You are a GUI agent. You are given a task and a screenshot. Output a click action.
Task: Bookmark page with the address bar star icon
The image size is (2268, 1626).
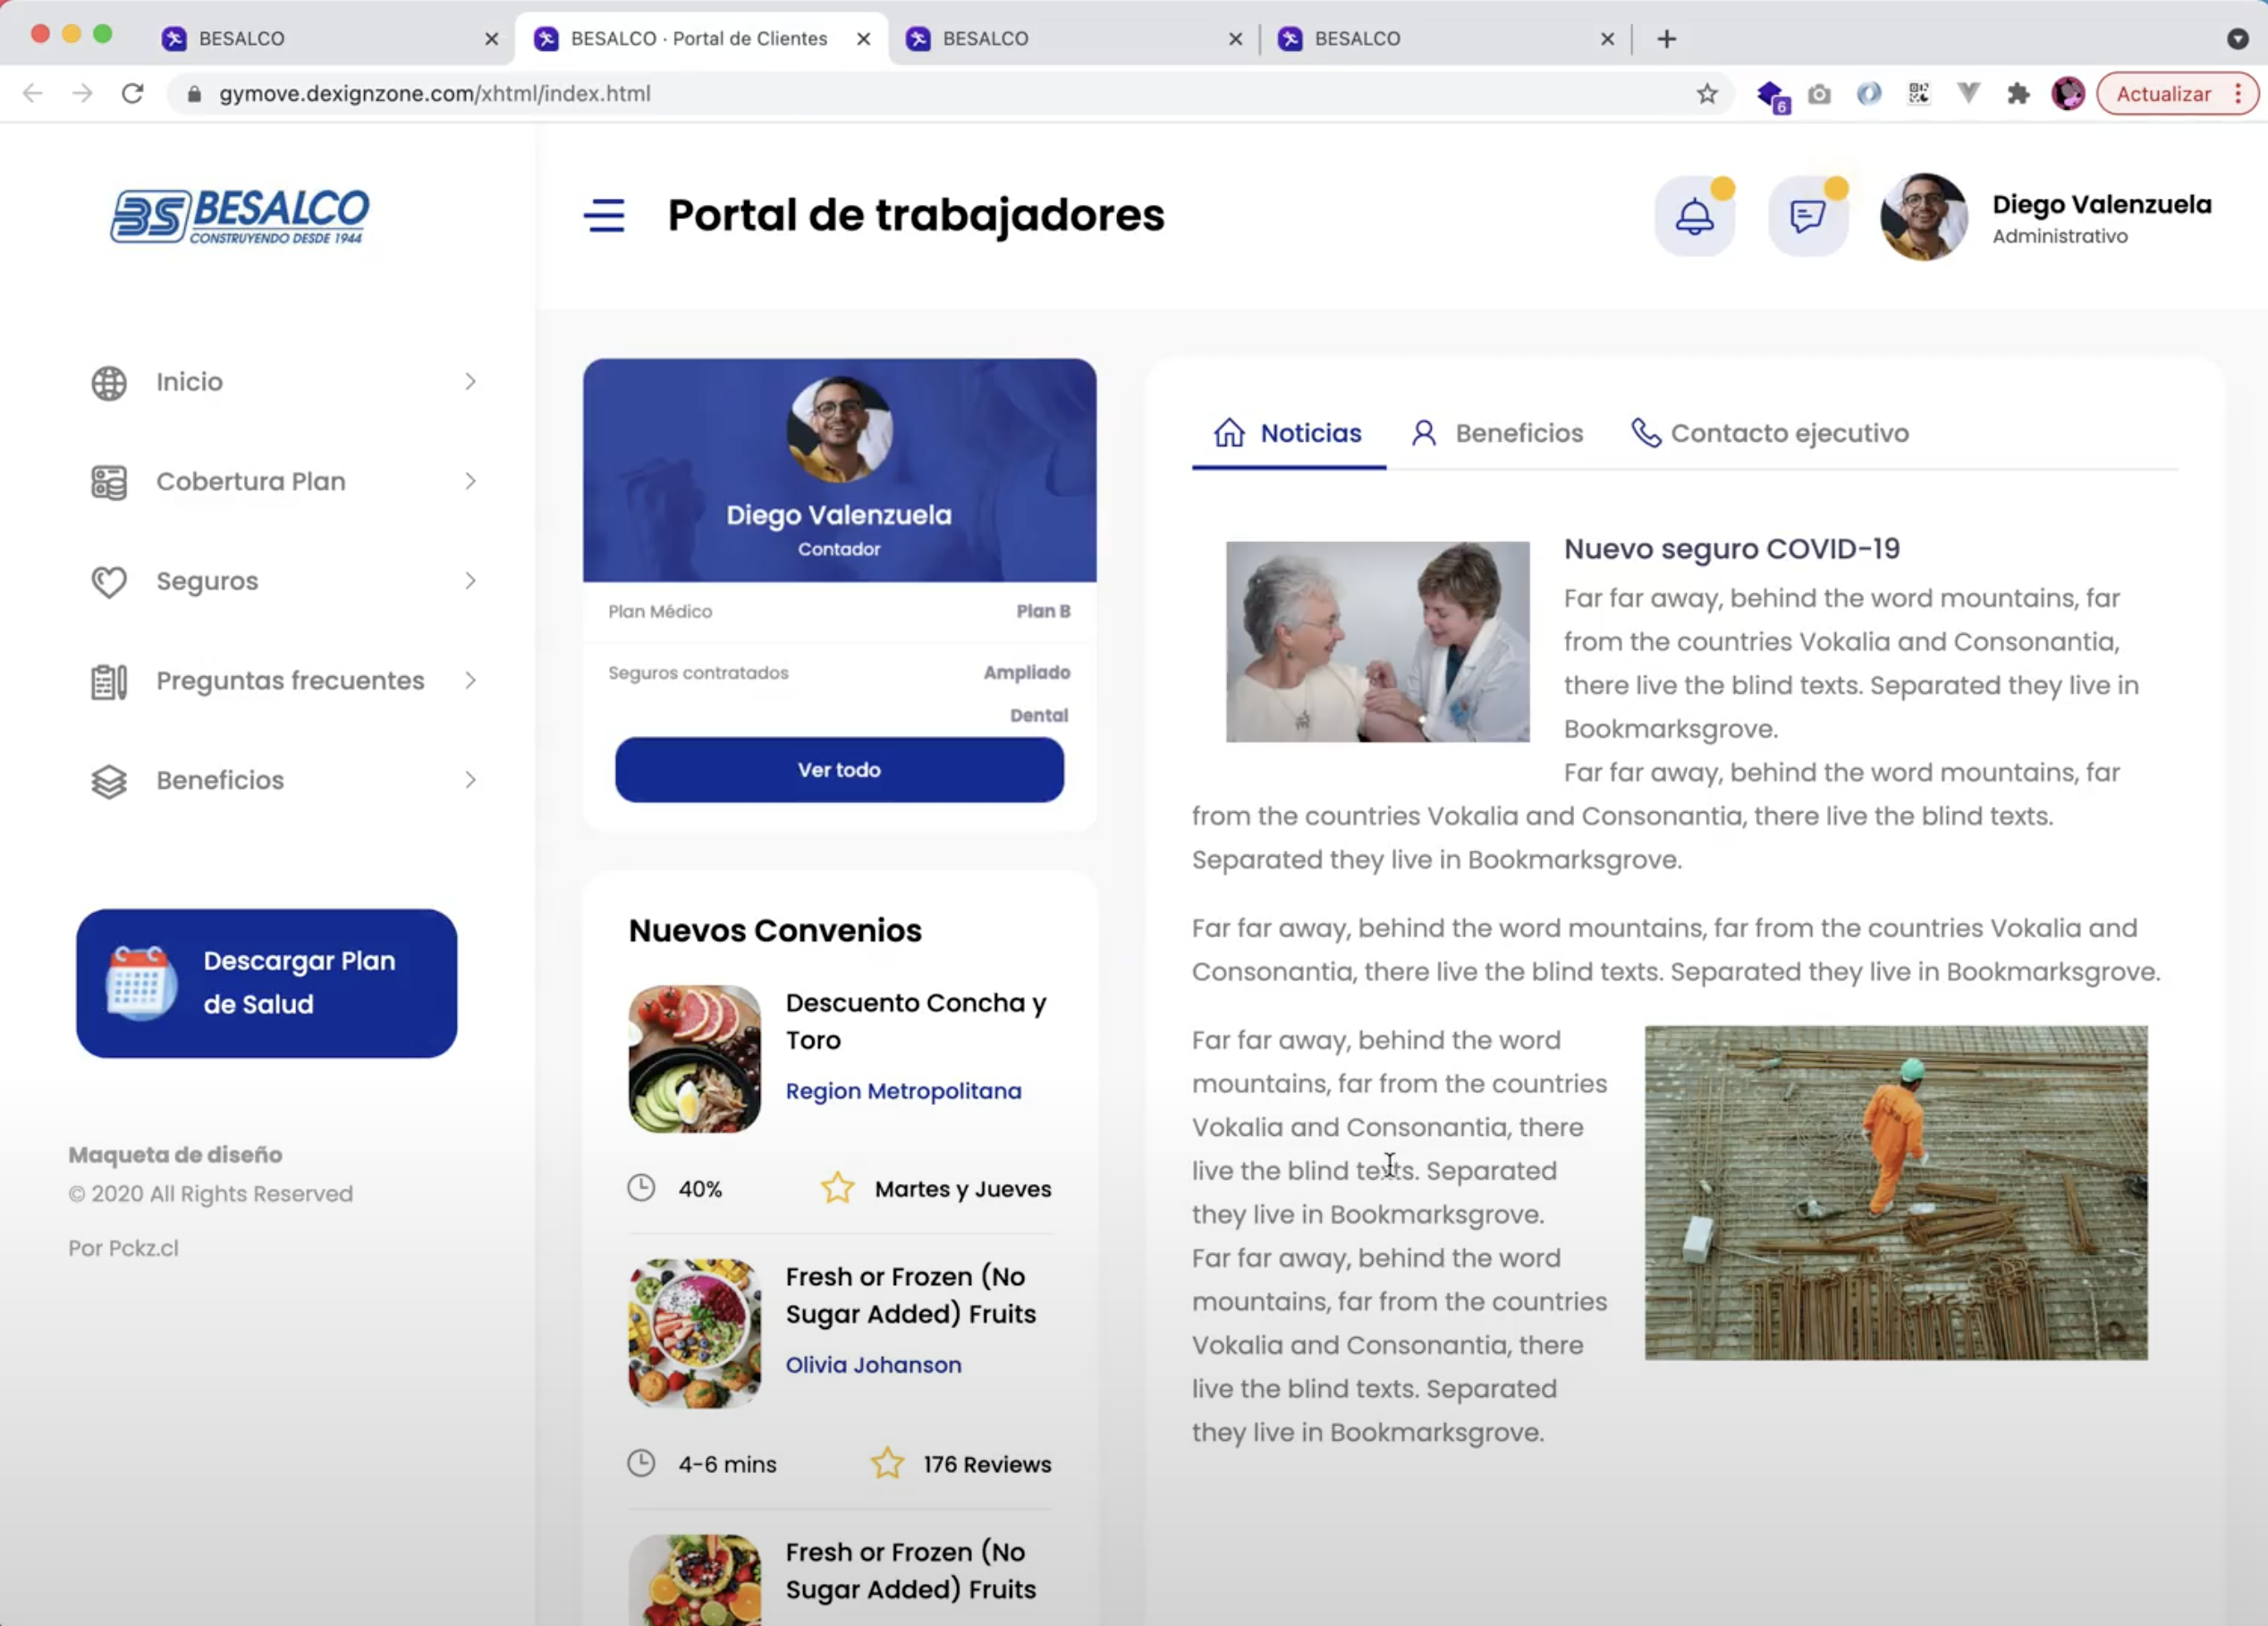tap(1707, 94)
